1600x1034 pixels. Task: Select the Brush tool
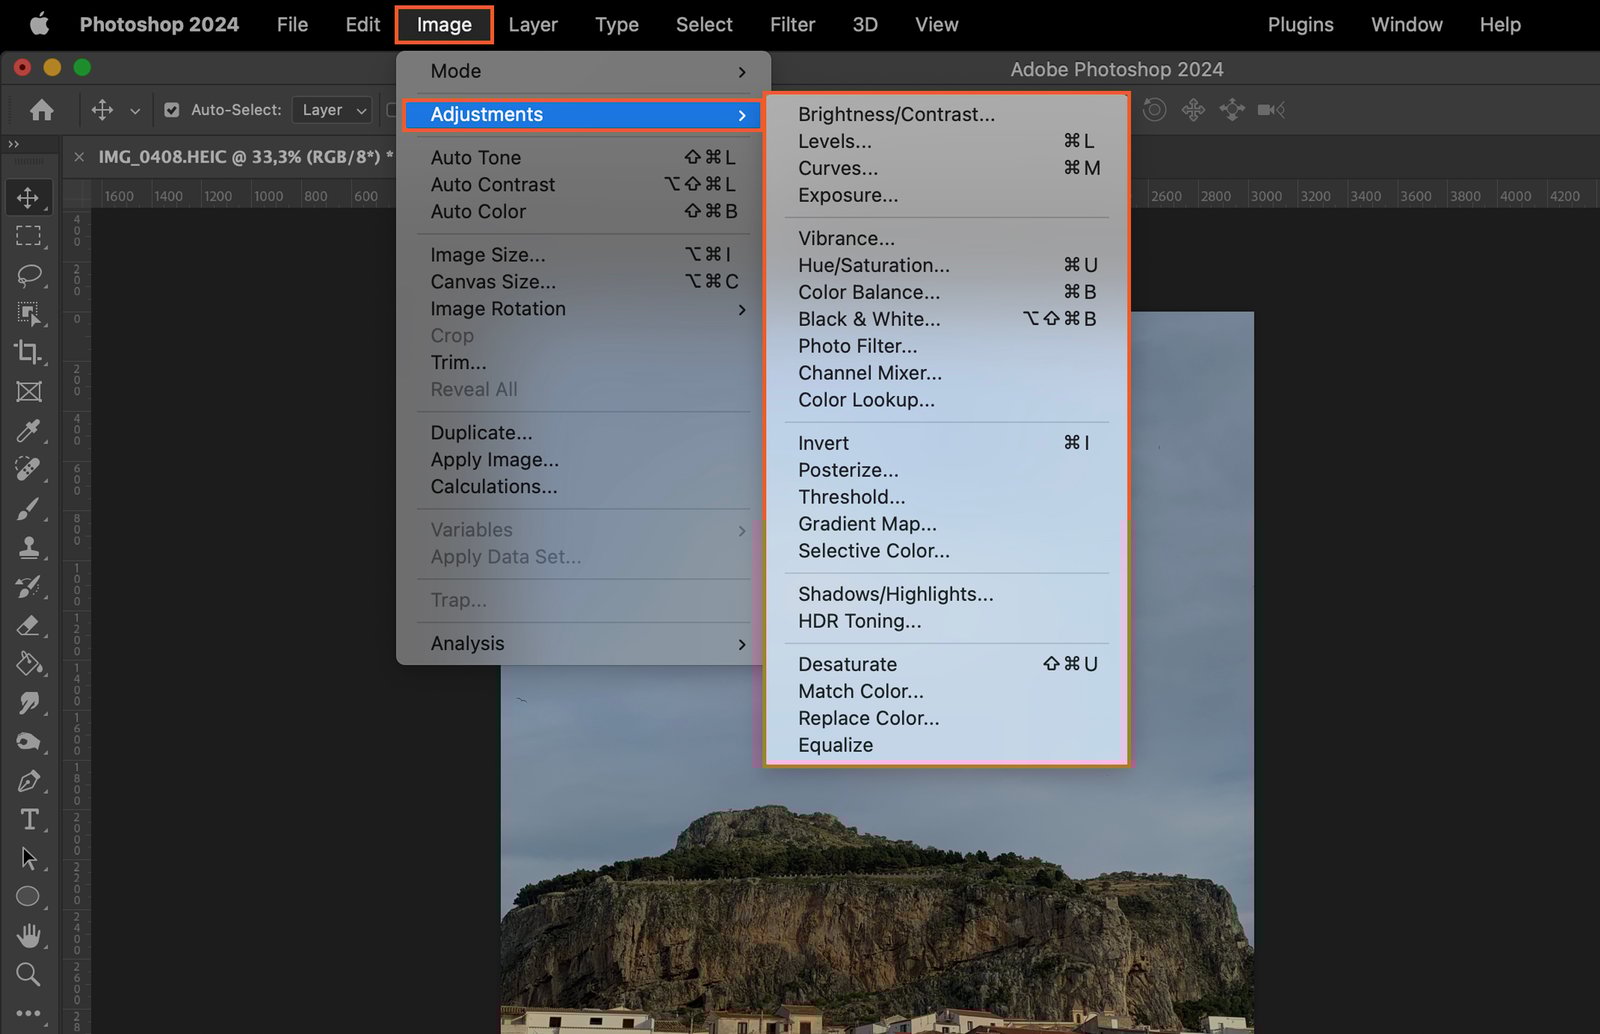coord(28,509)
